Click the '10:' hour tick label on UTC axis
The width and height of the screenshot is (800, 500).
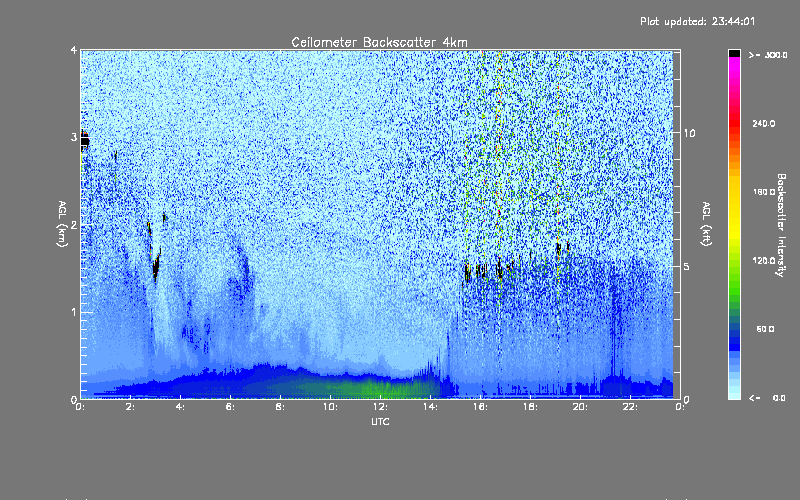click(331, 407)
